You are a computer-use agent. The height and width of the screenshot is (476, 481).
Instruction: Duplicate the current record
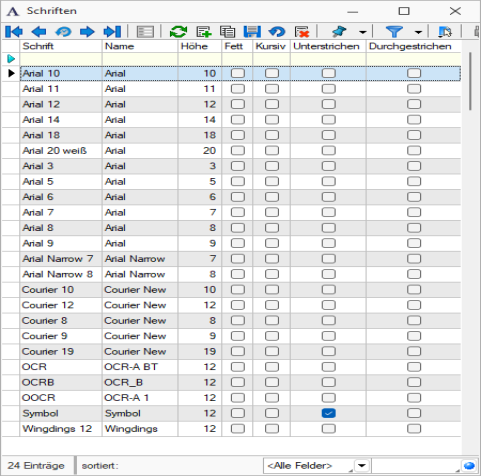pos(228,32)
